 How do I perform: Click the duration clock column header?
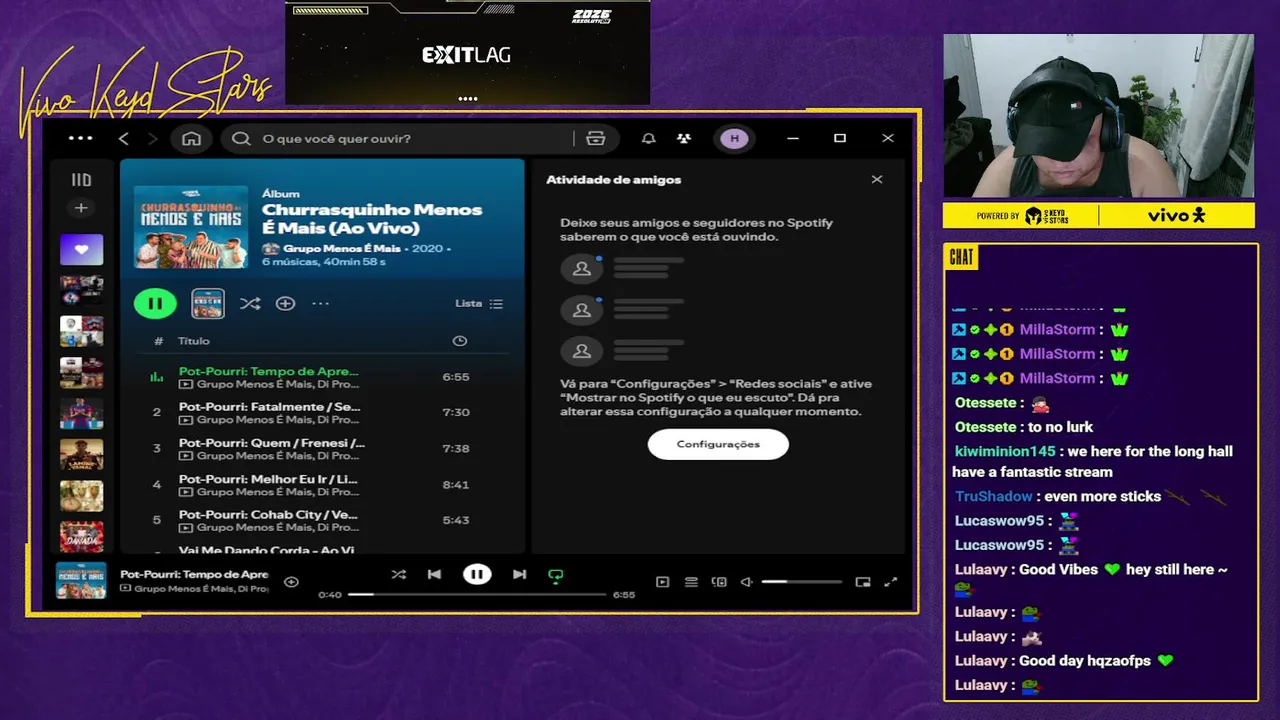460,341
